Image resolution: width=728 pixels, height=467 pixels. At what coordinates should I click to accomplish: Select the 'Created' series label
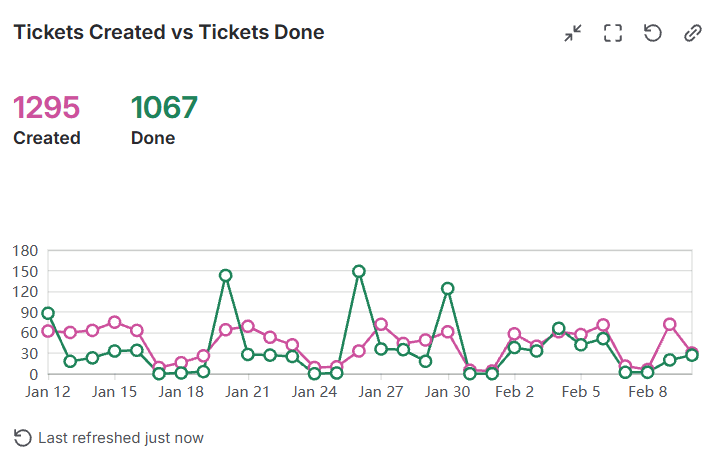click(x=46, y=138)
